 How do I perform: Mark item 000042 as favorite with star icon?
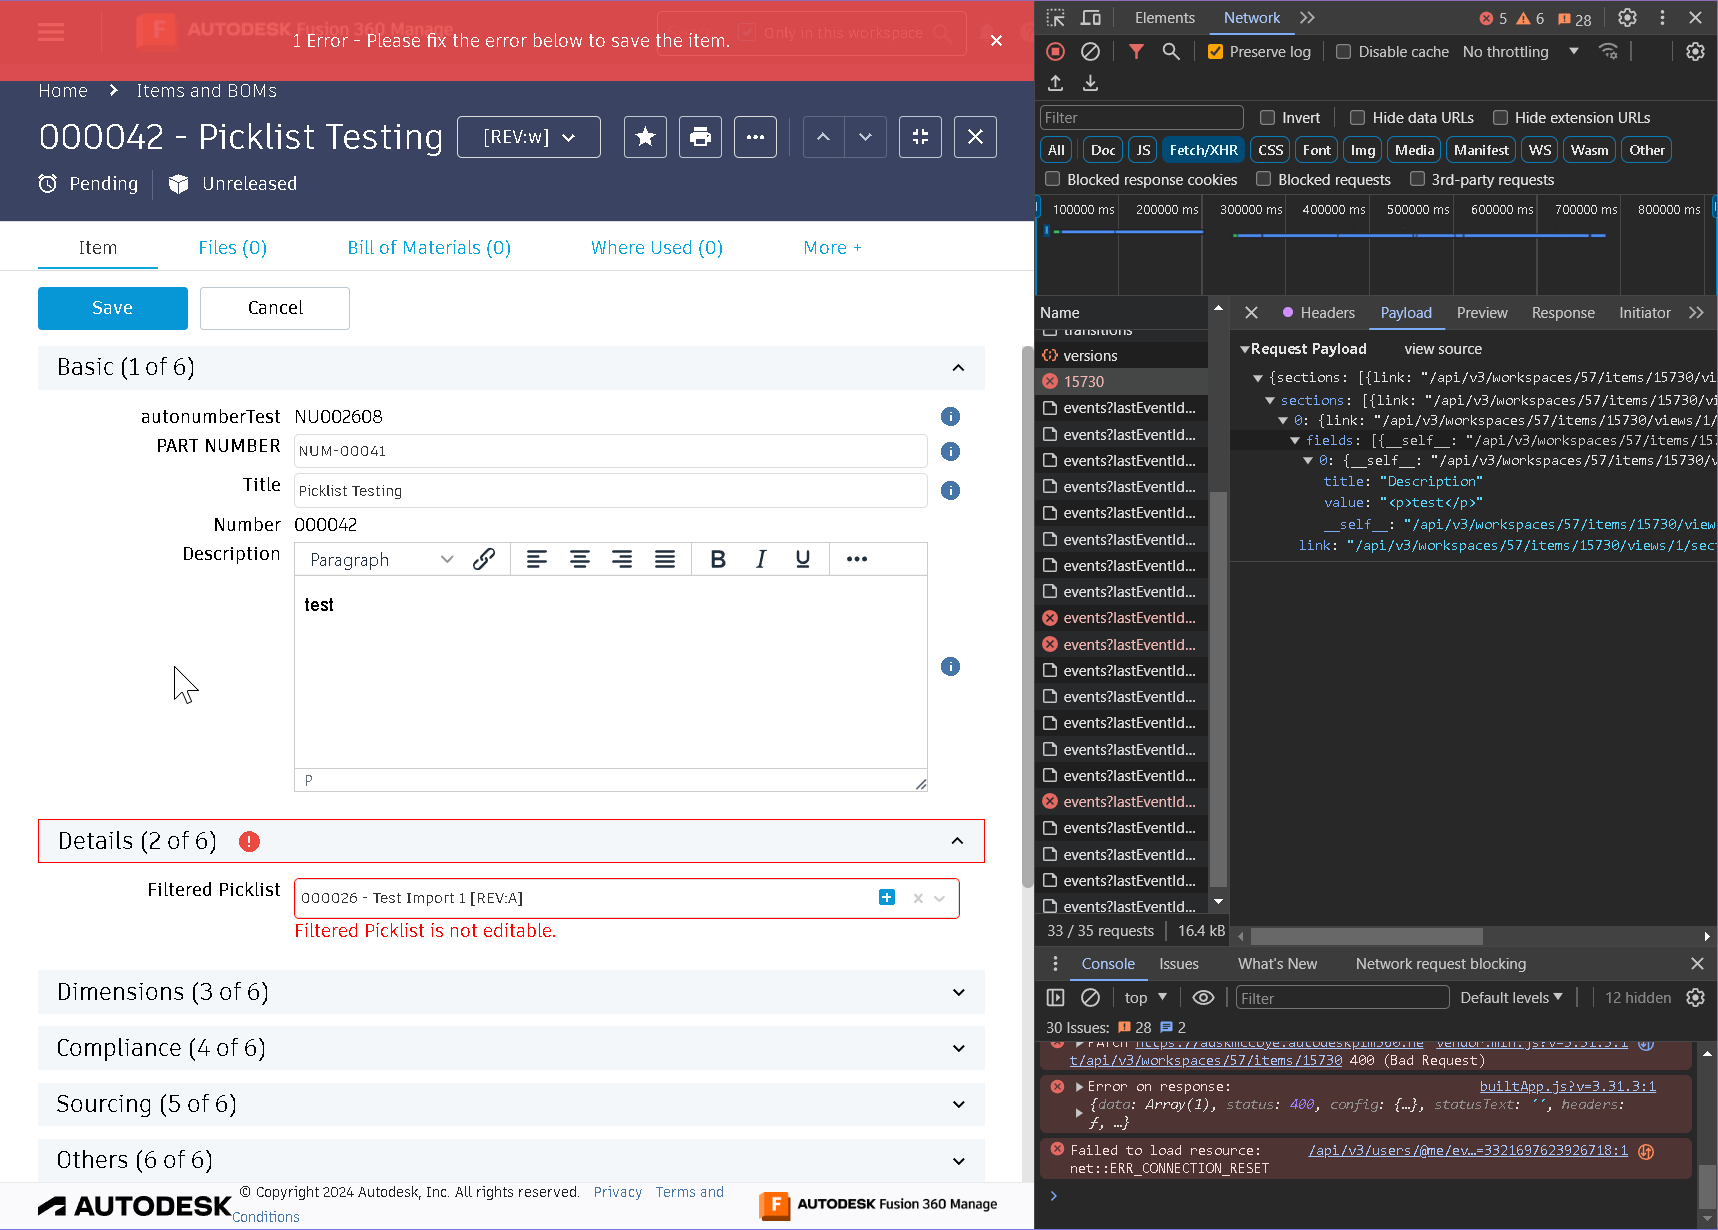pyautogui.click(x=645, y=137)
